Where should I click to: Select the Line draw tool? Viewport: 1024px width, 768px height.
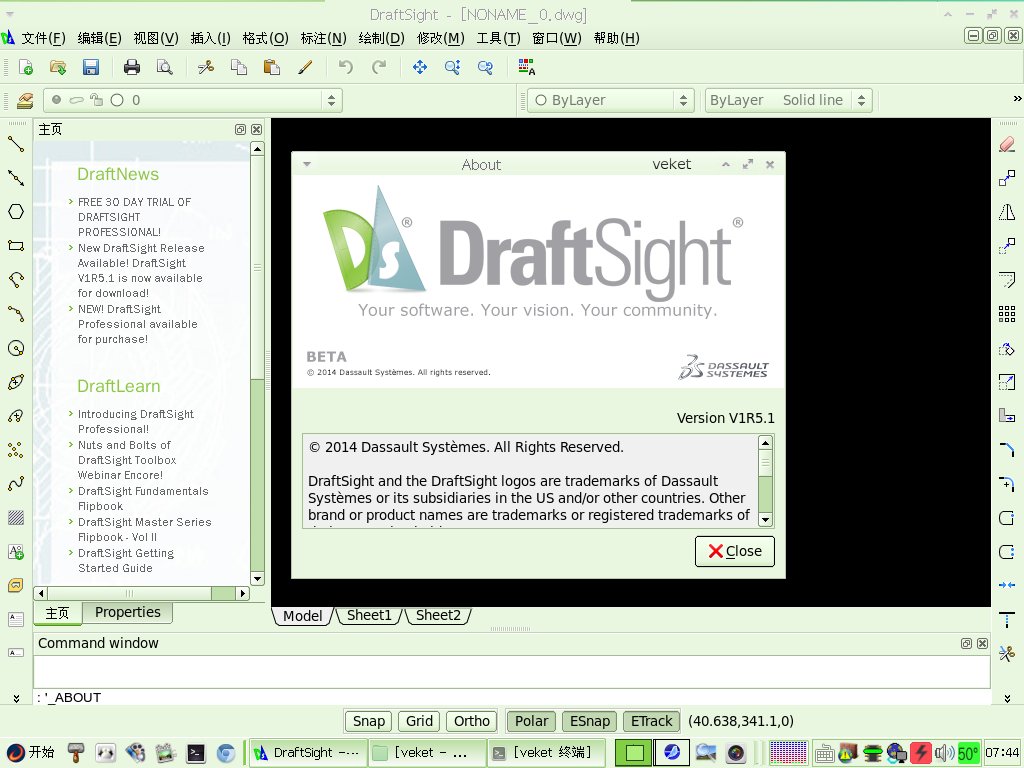tap(16, 144)
